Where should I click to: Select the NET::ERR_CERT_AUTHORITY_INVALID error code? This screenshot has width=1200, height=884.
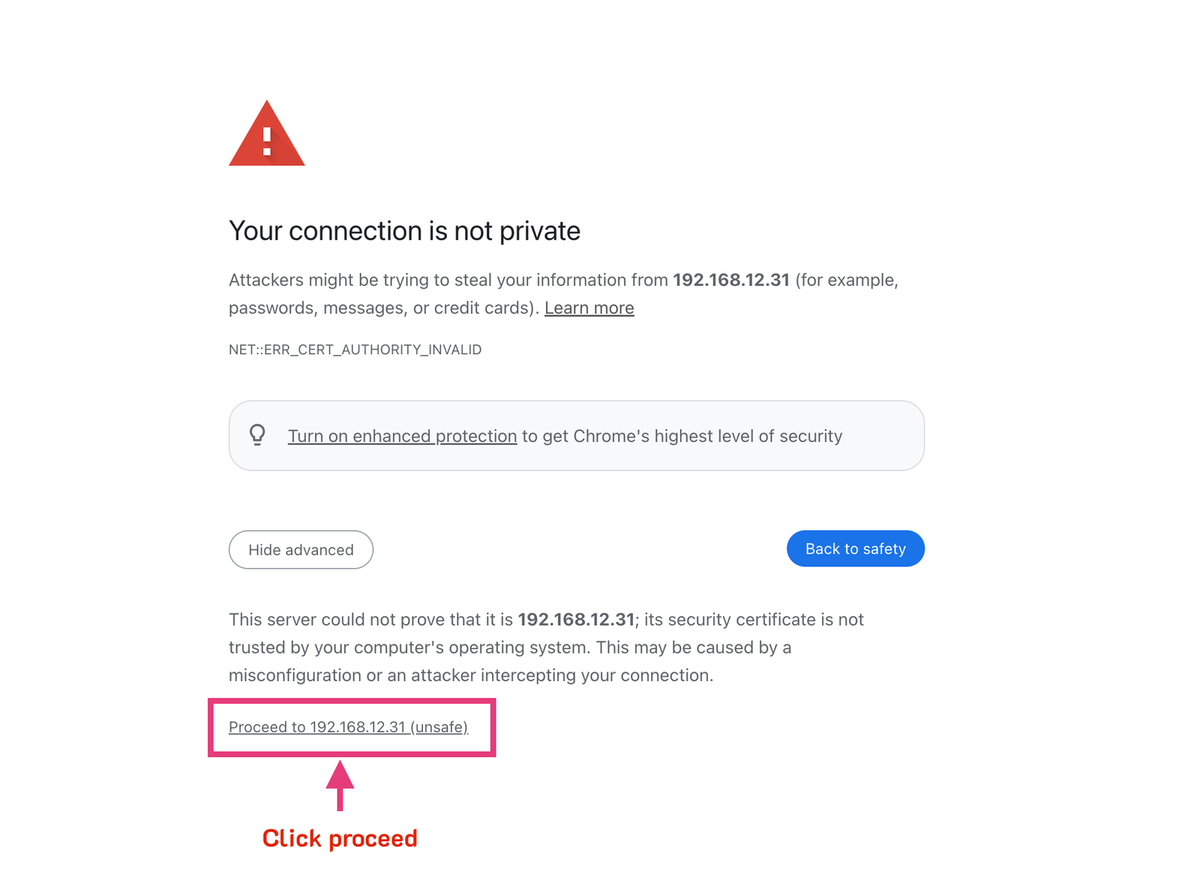(x=355, y=350)
